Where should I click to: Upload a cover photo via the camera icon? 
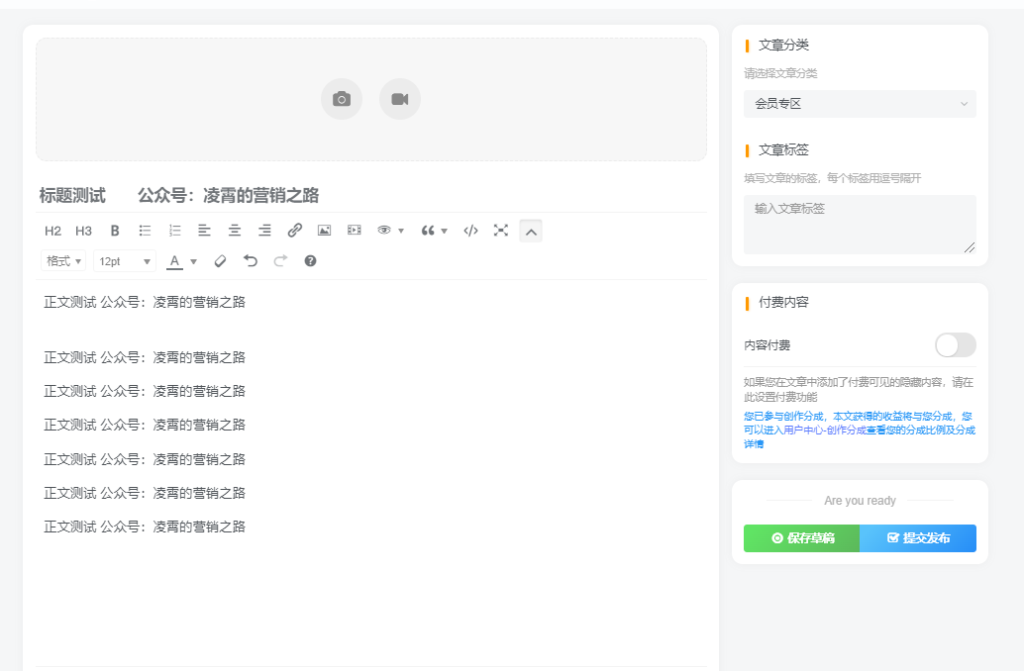coord(341,98)
